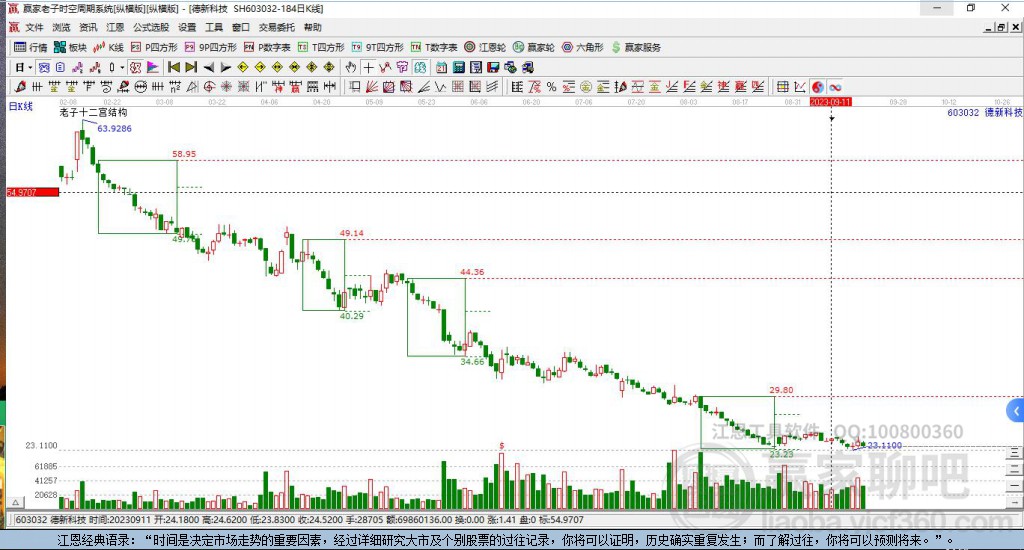Open the calendar icon
This screenshot has width=1024, height=550.
[441, 67]
